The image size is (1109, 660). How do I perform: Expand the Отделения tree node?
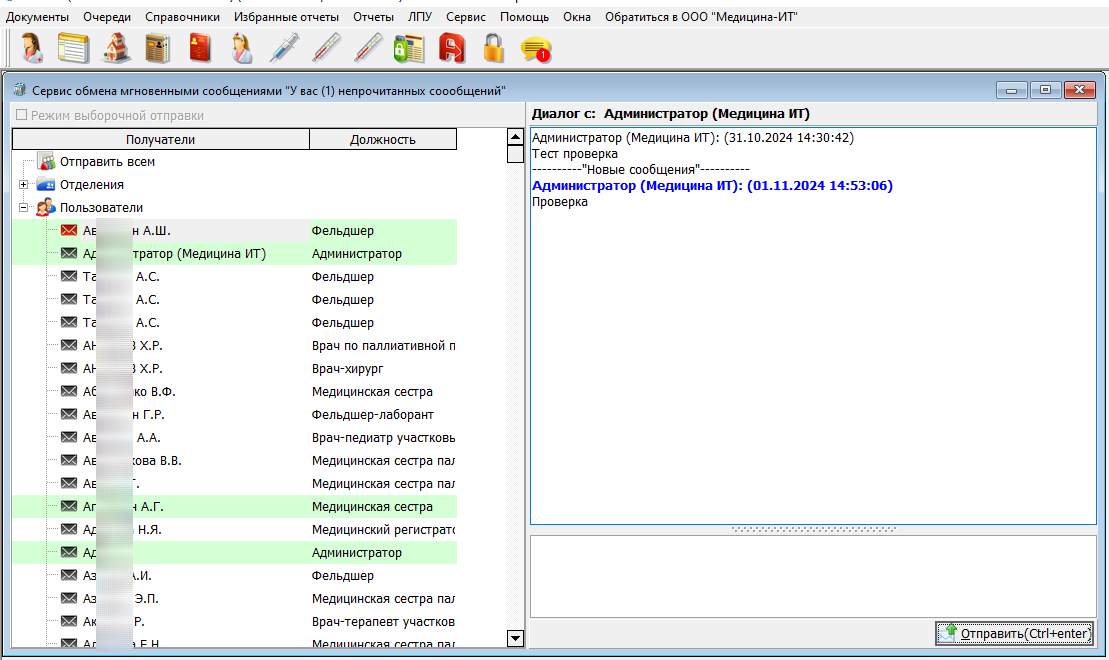pos(23,185)
